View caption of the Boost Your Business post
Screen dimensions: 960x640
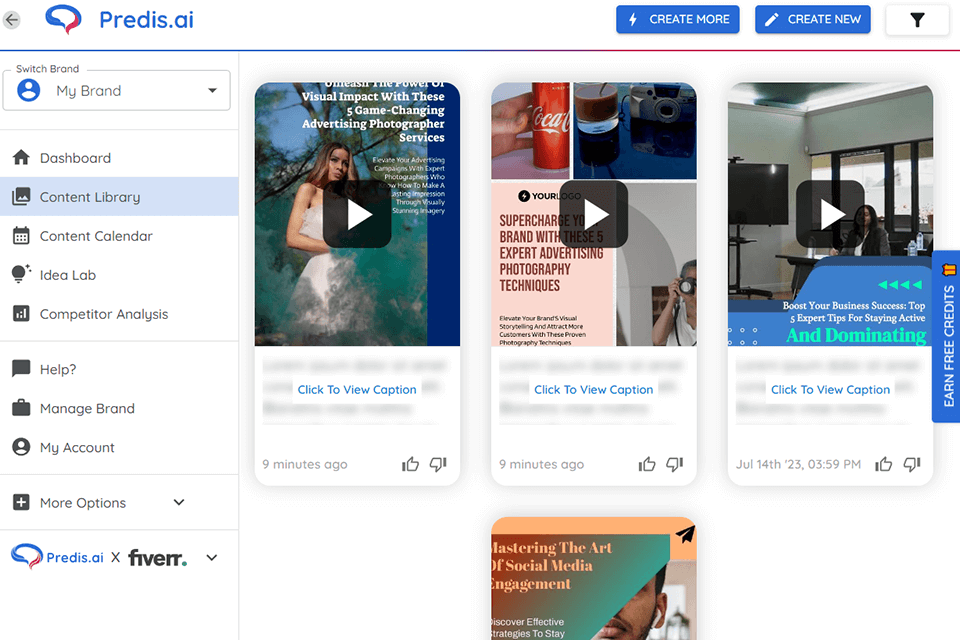pyautogui.click(x=830, y=390)
